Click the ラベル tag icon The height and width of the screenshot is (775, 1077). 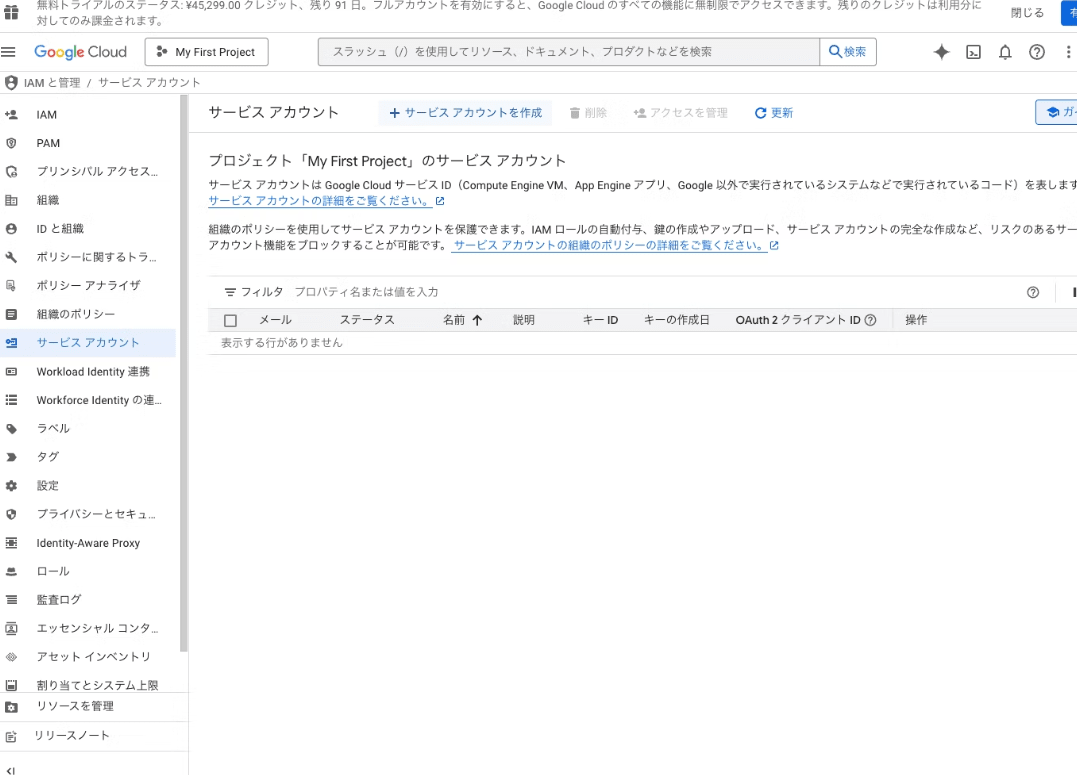(x=11, y=429)
